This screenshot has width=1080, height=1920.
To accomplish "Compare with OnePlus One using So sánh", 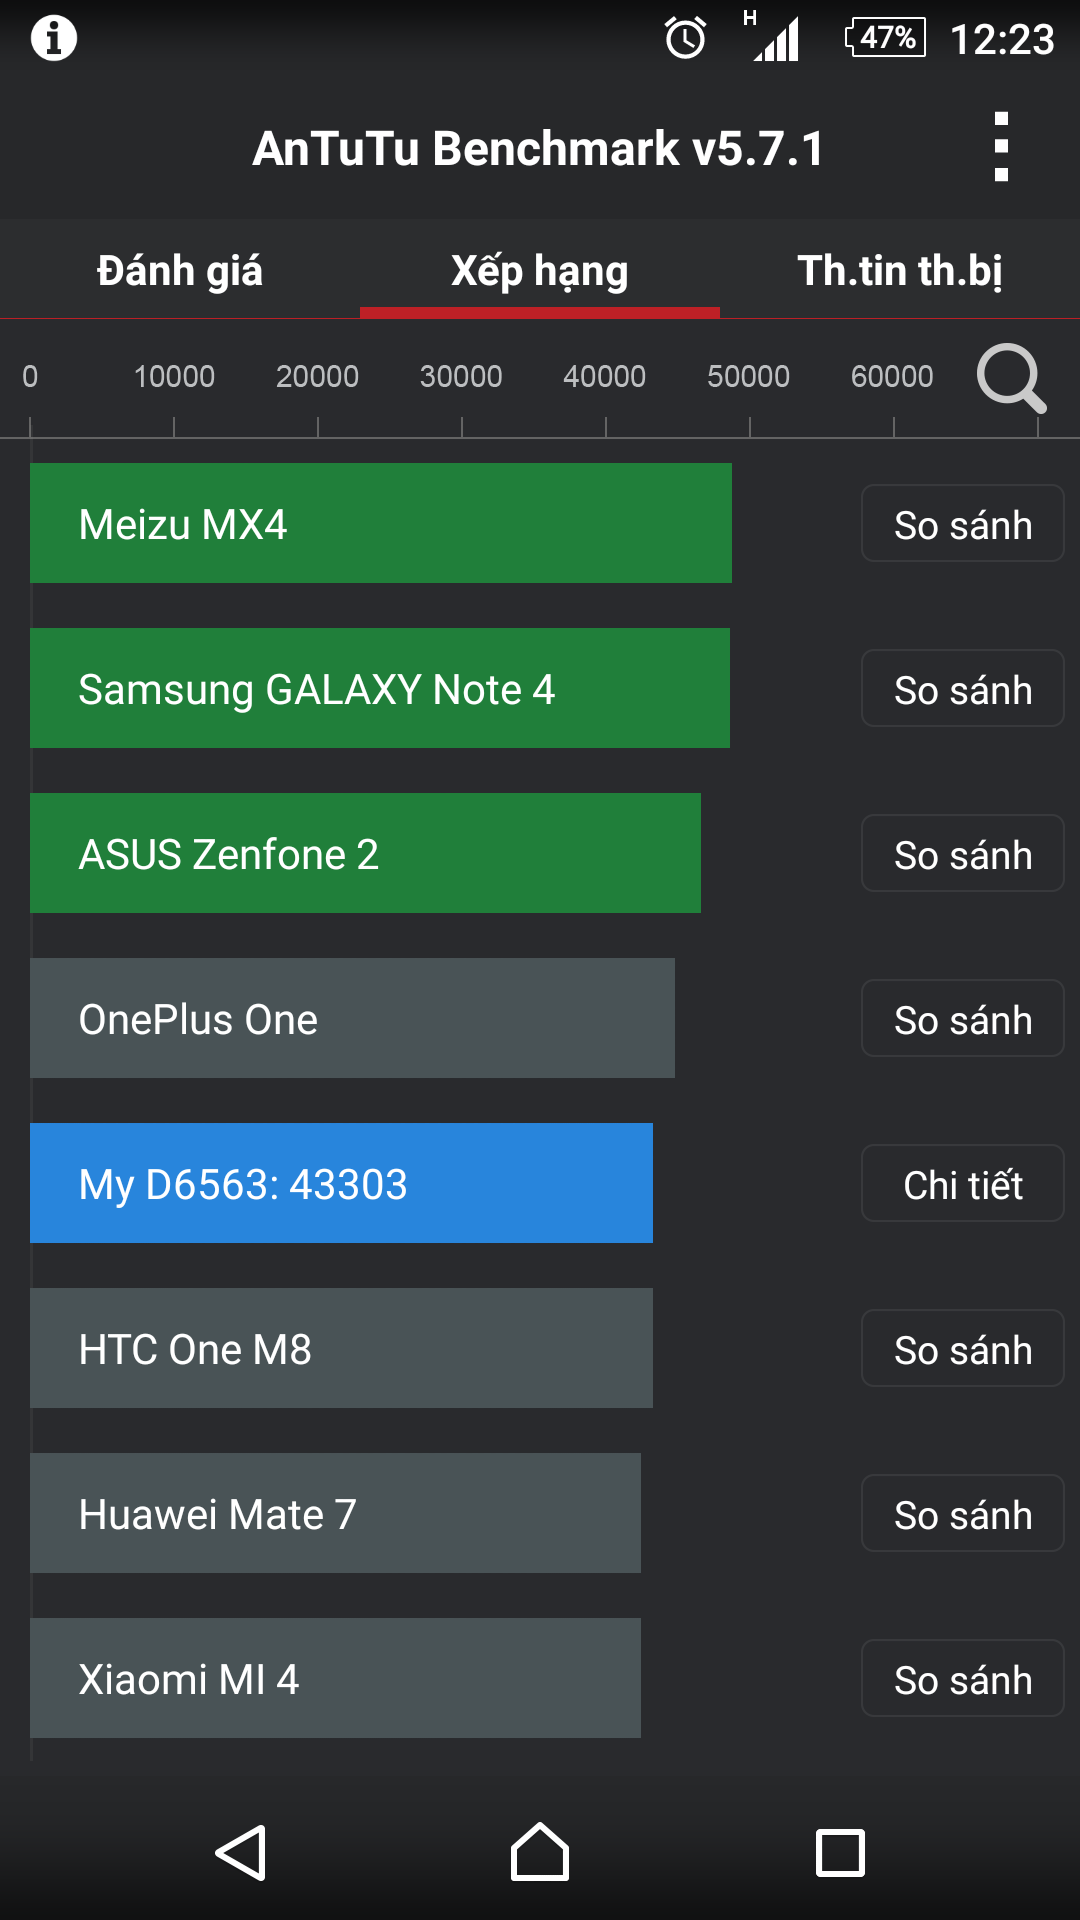I will [962, 1019].
